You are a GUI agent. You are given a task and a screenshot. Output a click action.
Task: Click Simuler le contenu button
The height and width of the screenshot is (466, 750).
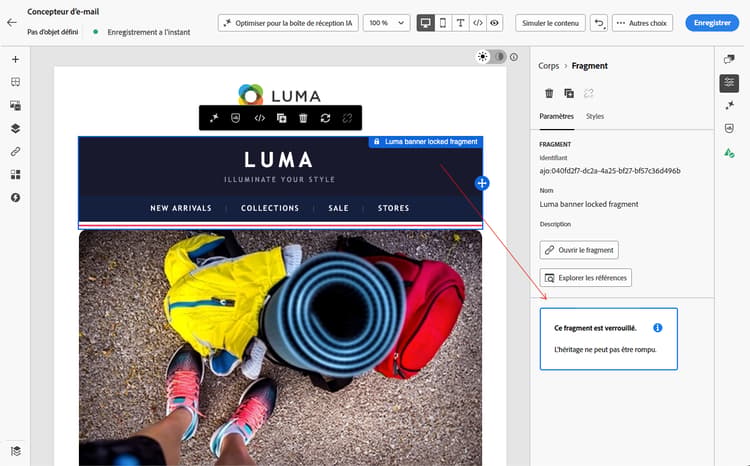tap(550, 22)
